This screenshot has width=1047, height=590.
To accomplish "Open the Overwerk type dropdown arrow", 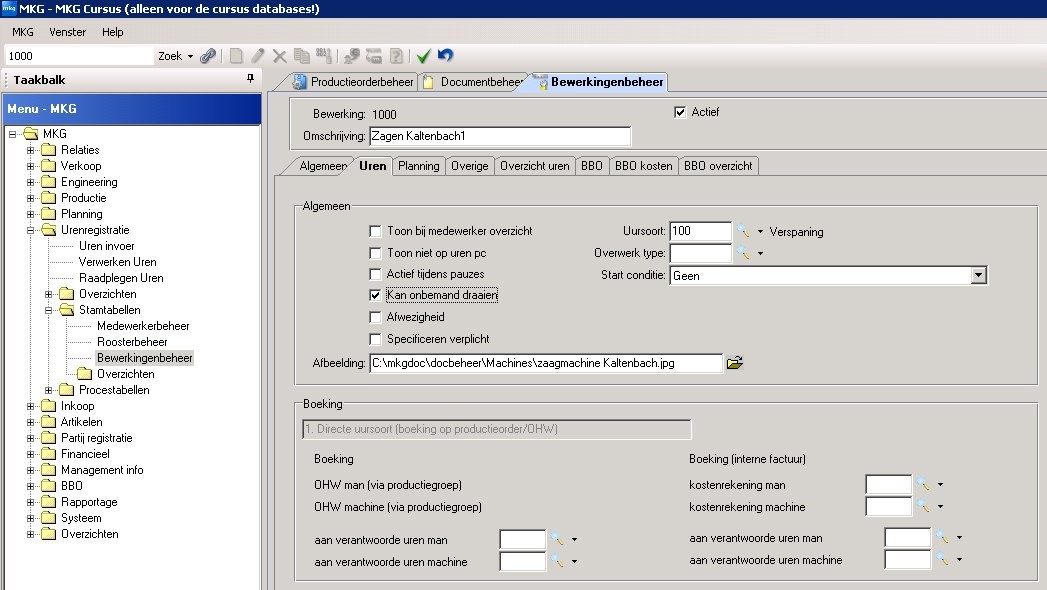I will (760, 254).
